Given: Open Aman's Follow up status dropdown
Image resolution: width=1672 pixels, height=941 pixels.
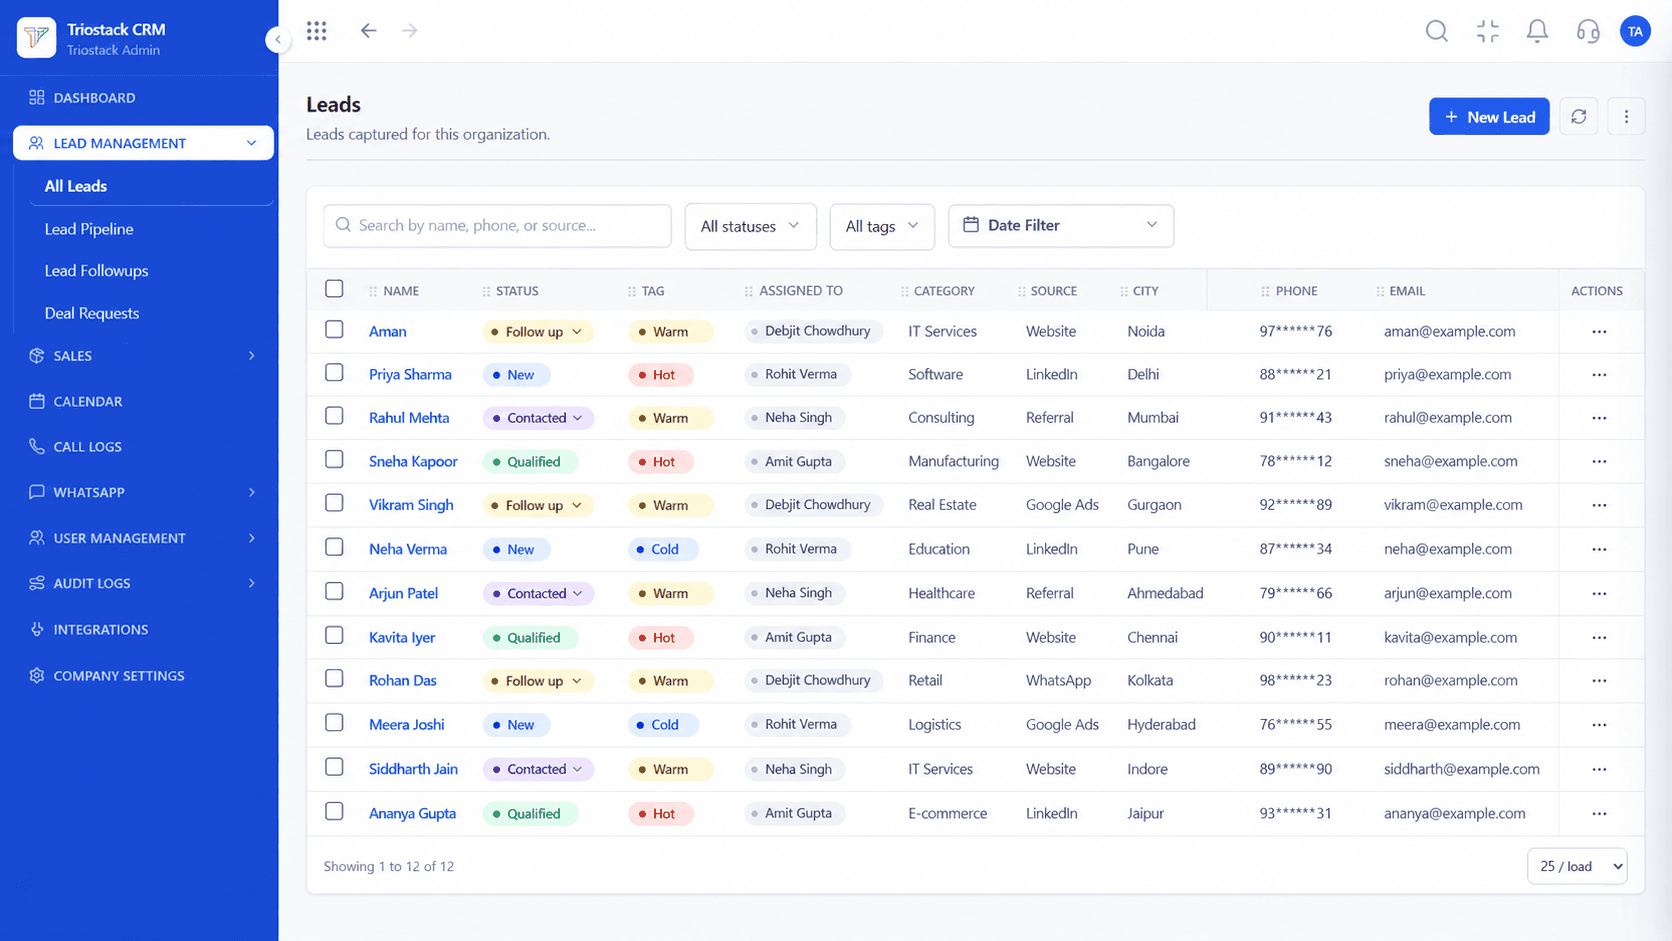Looking at the screenshot, I should [x=538, y=332].
